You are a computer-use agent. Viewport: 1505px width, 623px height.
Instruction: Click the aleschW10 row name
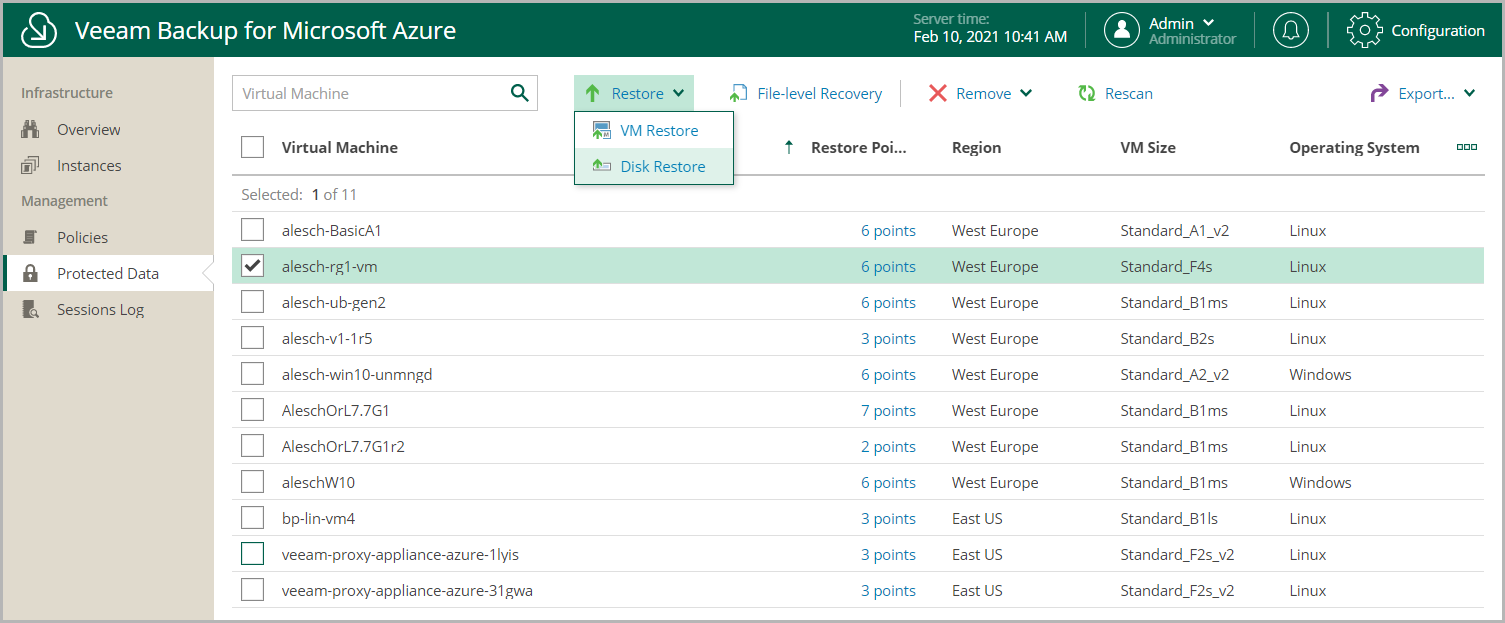[x=318, y=482]
